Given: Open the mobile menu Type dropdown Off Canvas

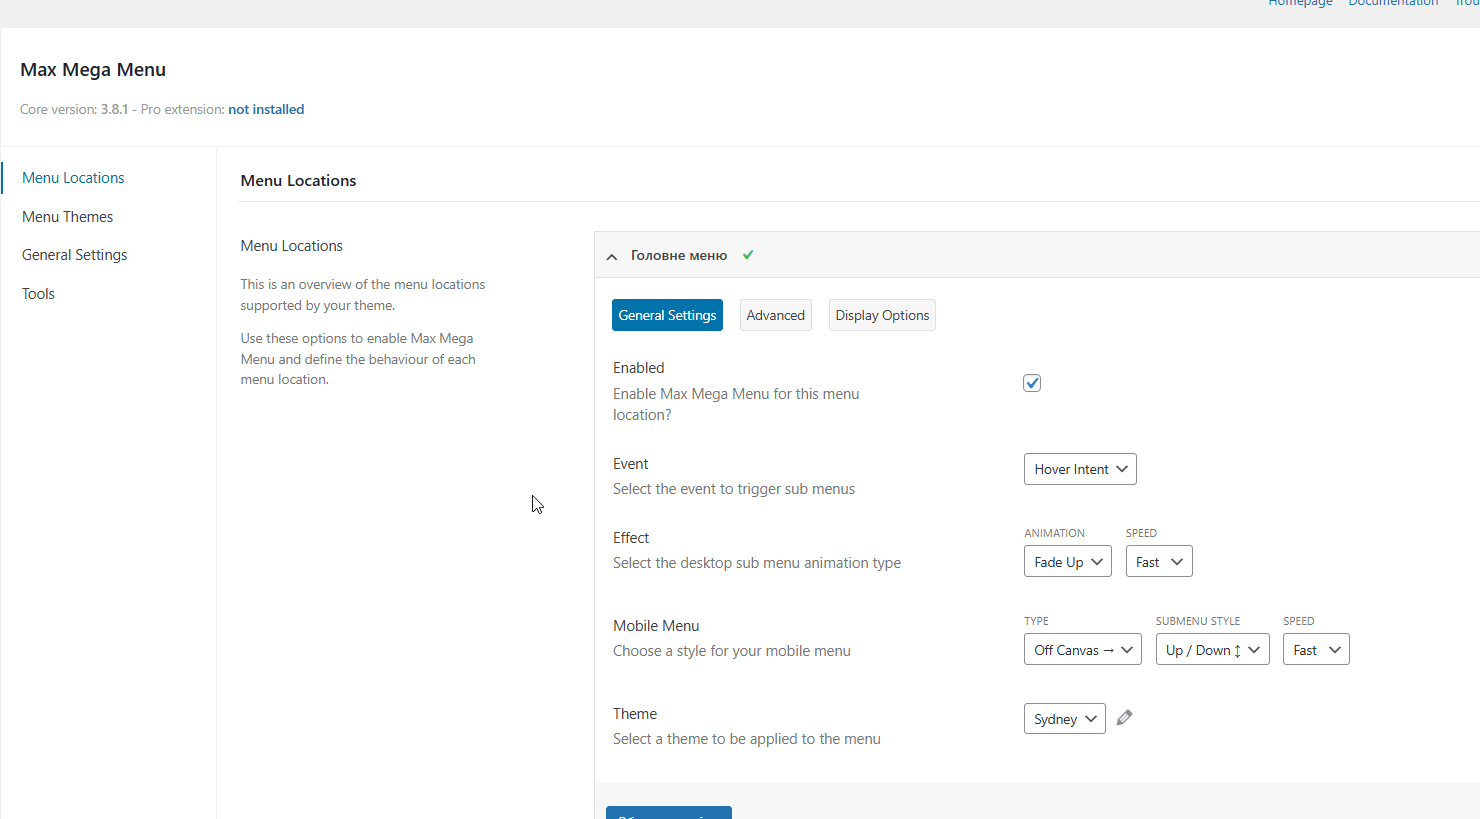Looking at the screenshot, I should [x=1083, y=650].
